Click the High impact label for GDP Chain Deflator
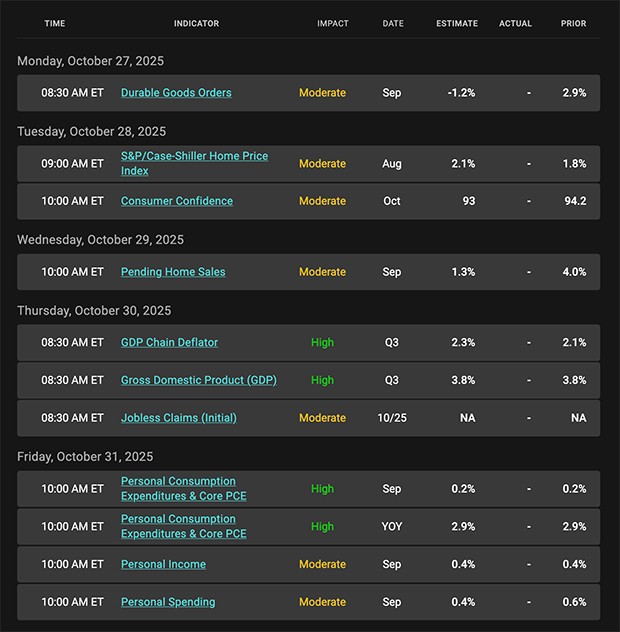 [x=322, y=342]
